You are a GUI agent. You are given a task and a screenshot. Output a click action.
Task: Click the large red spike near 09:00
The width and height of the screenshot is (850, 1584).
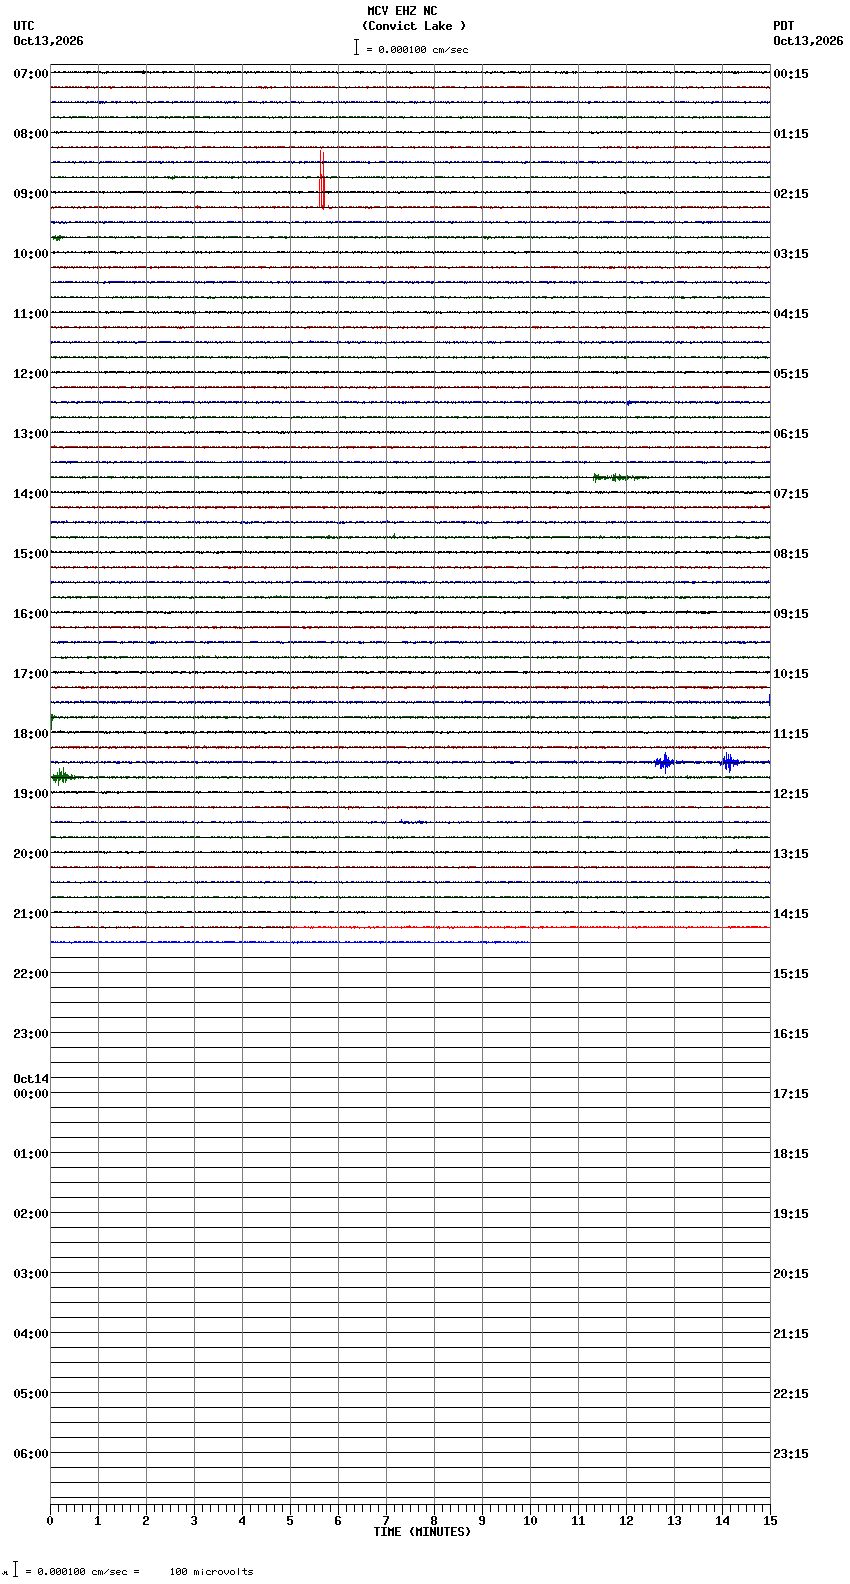coord(322,179)
